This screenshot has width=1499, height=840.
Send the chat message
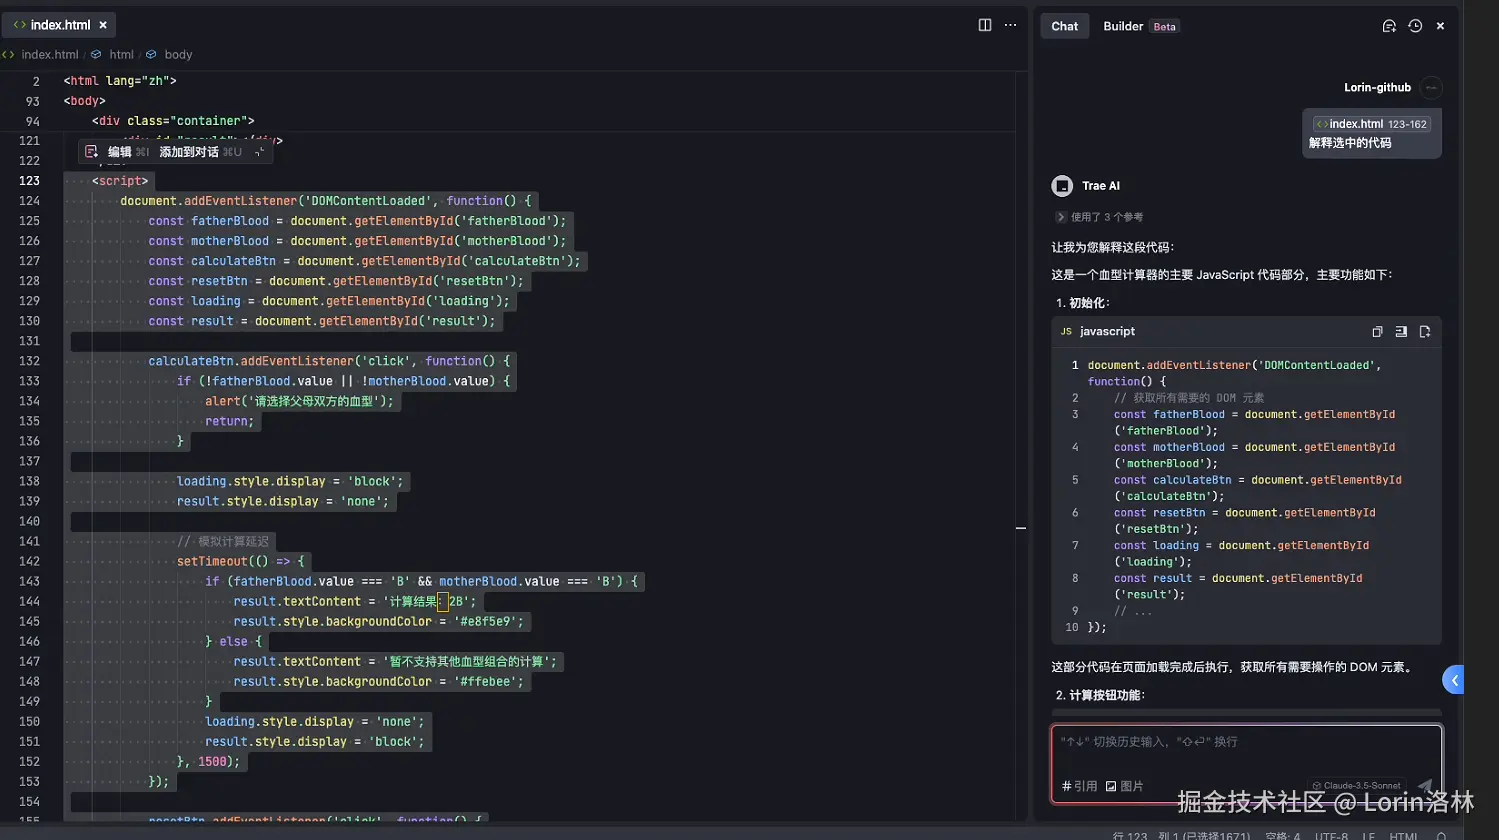tap(1425, 786)
